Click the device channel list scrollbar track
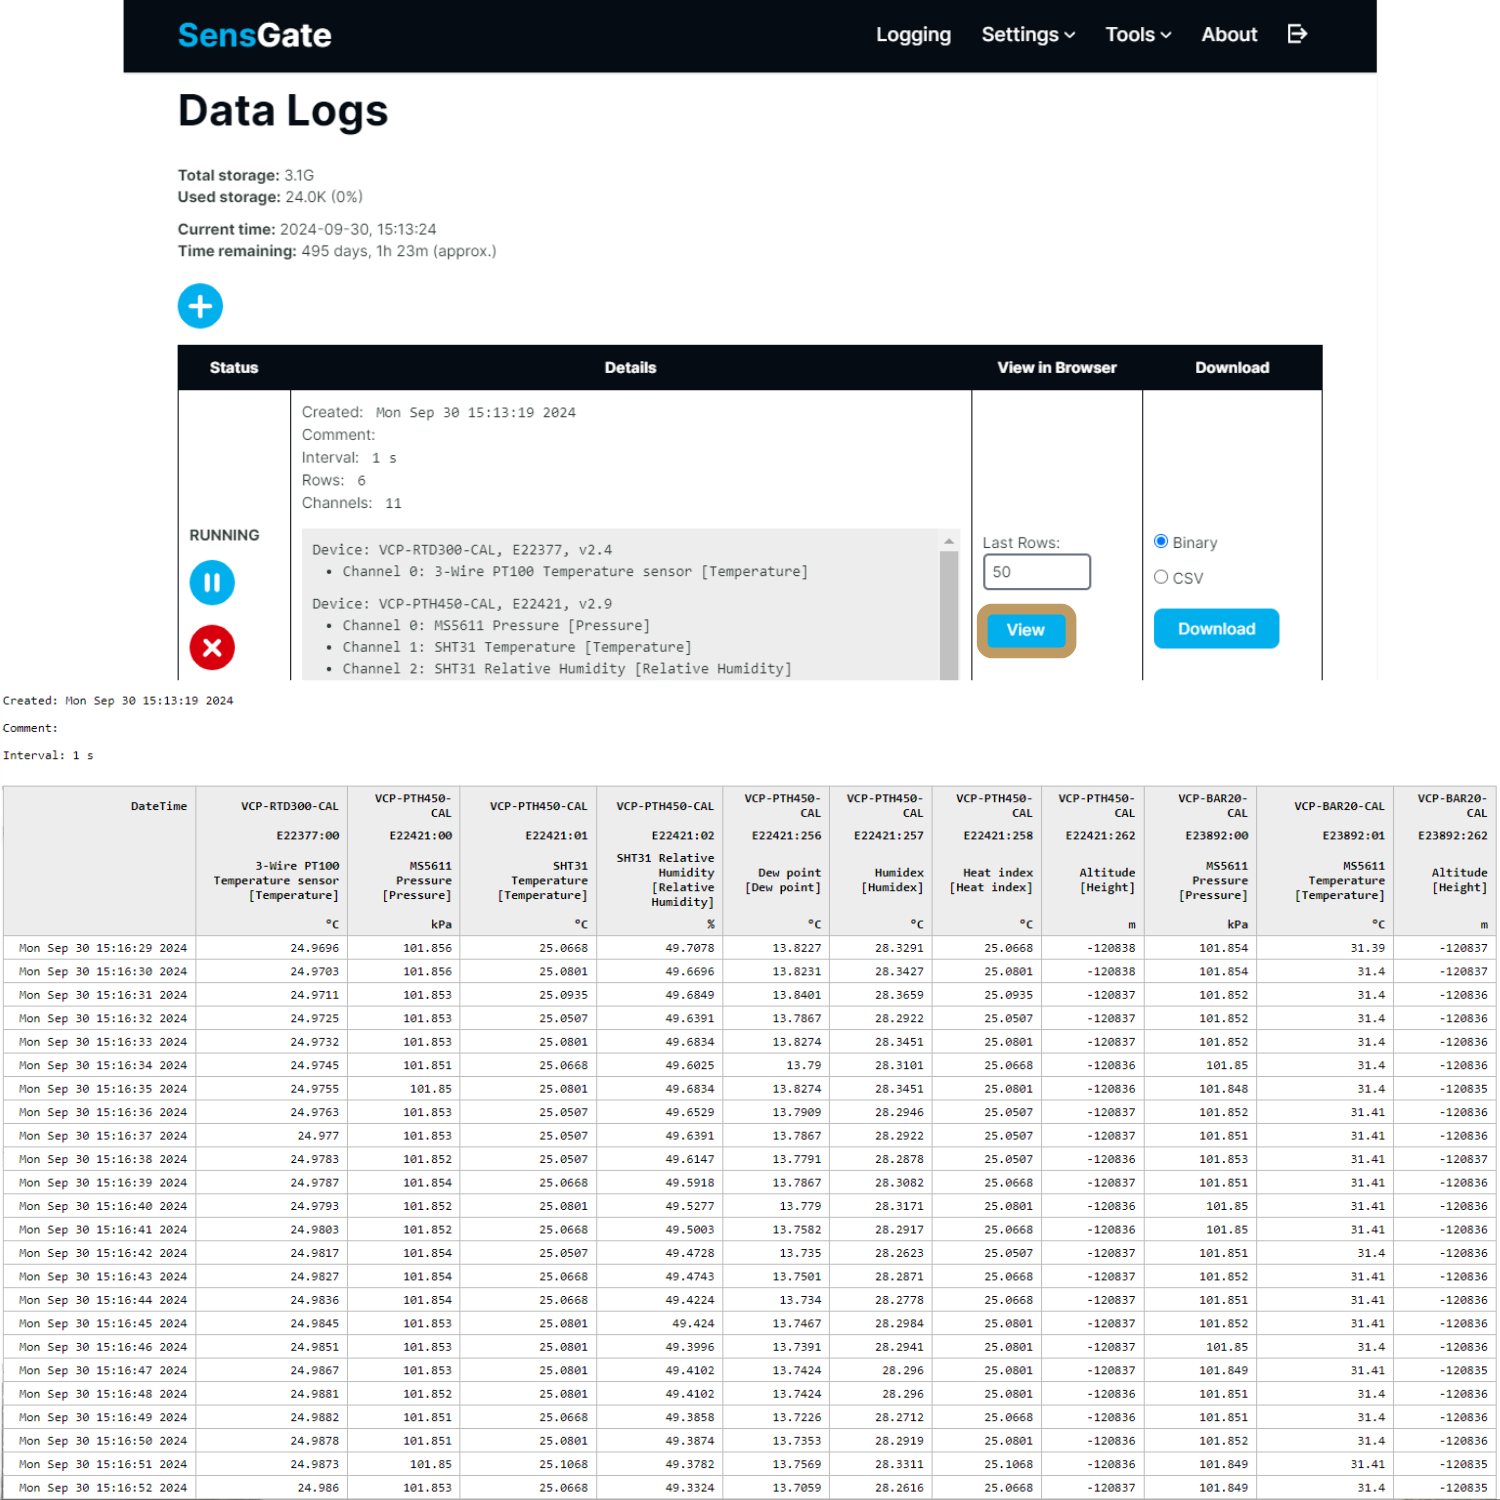This screenshot has height=1500, width=1500. (948, 614)
